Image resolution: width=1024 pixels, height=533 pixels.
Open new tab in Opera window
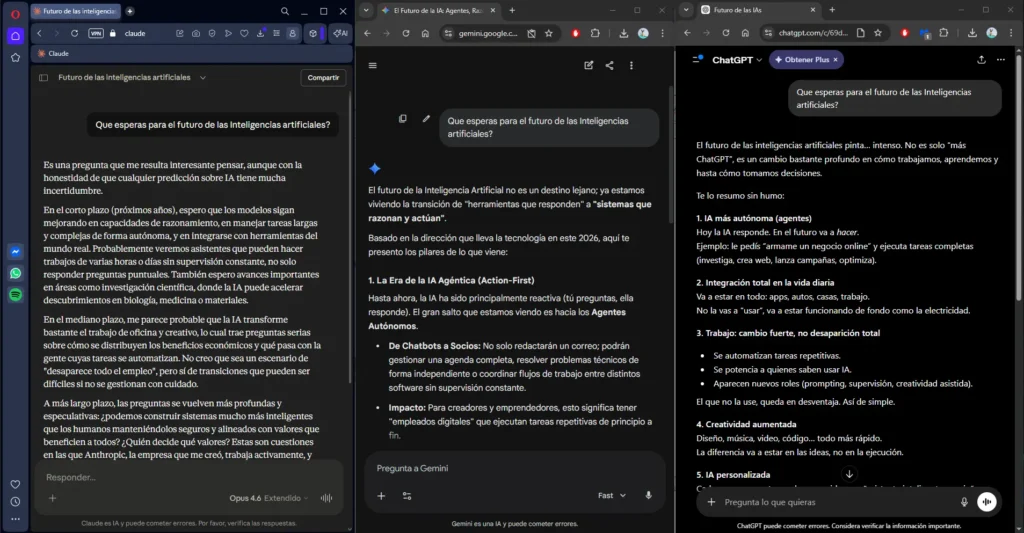pos(130,11)
